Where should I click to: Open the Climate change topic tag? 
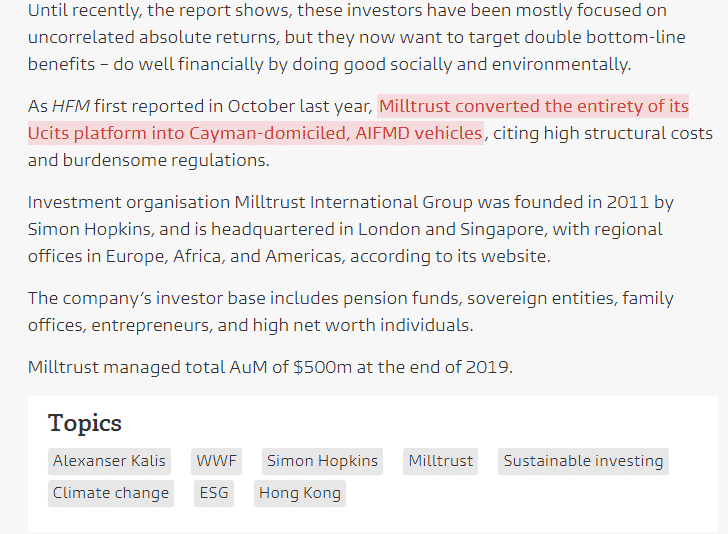tap(111, 493)
